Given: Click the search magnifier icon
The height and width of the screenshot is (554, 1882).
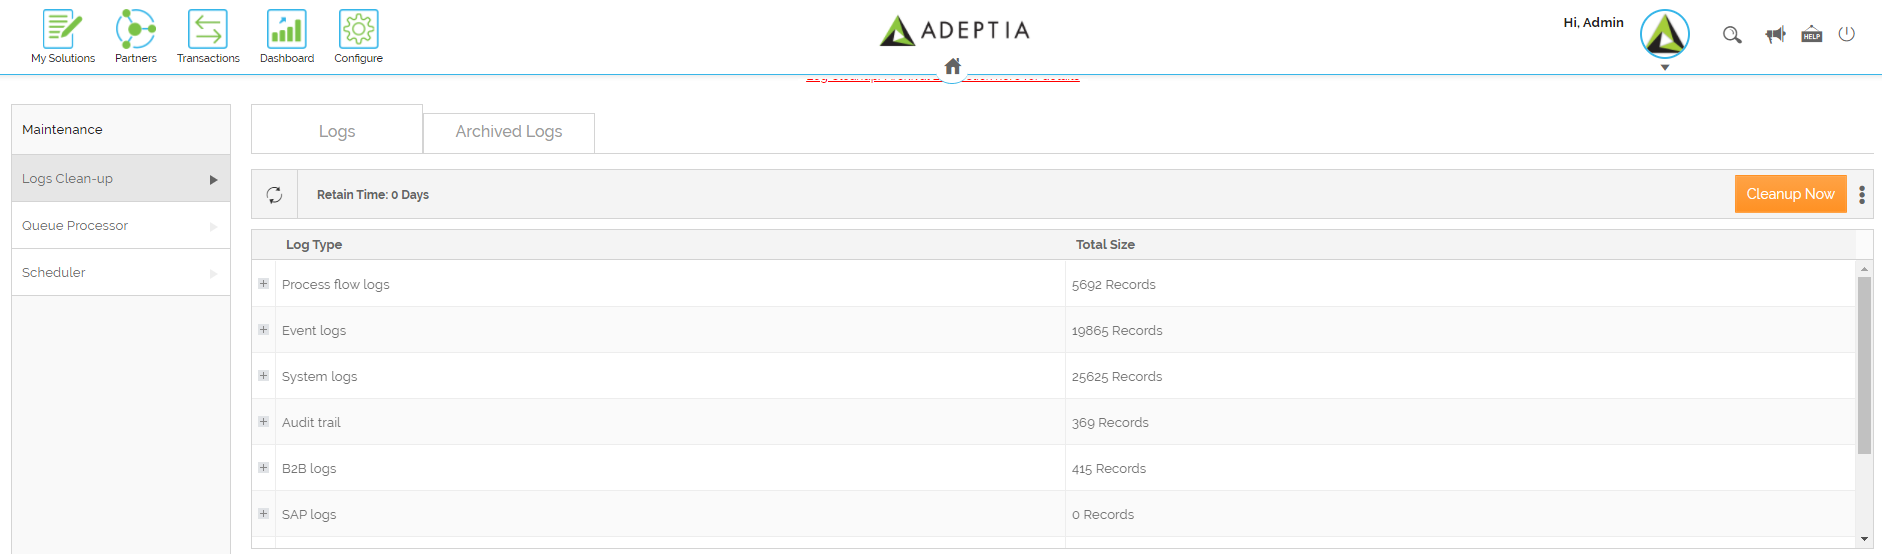Looking at the screenshot, I should (x=1732, y=35).
